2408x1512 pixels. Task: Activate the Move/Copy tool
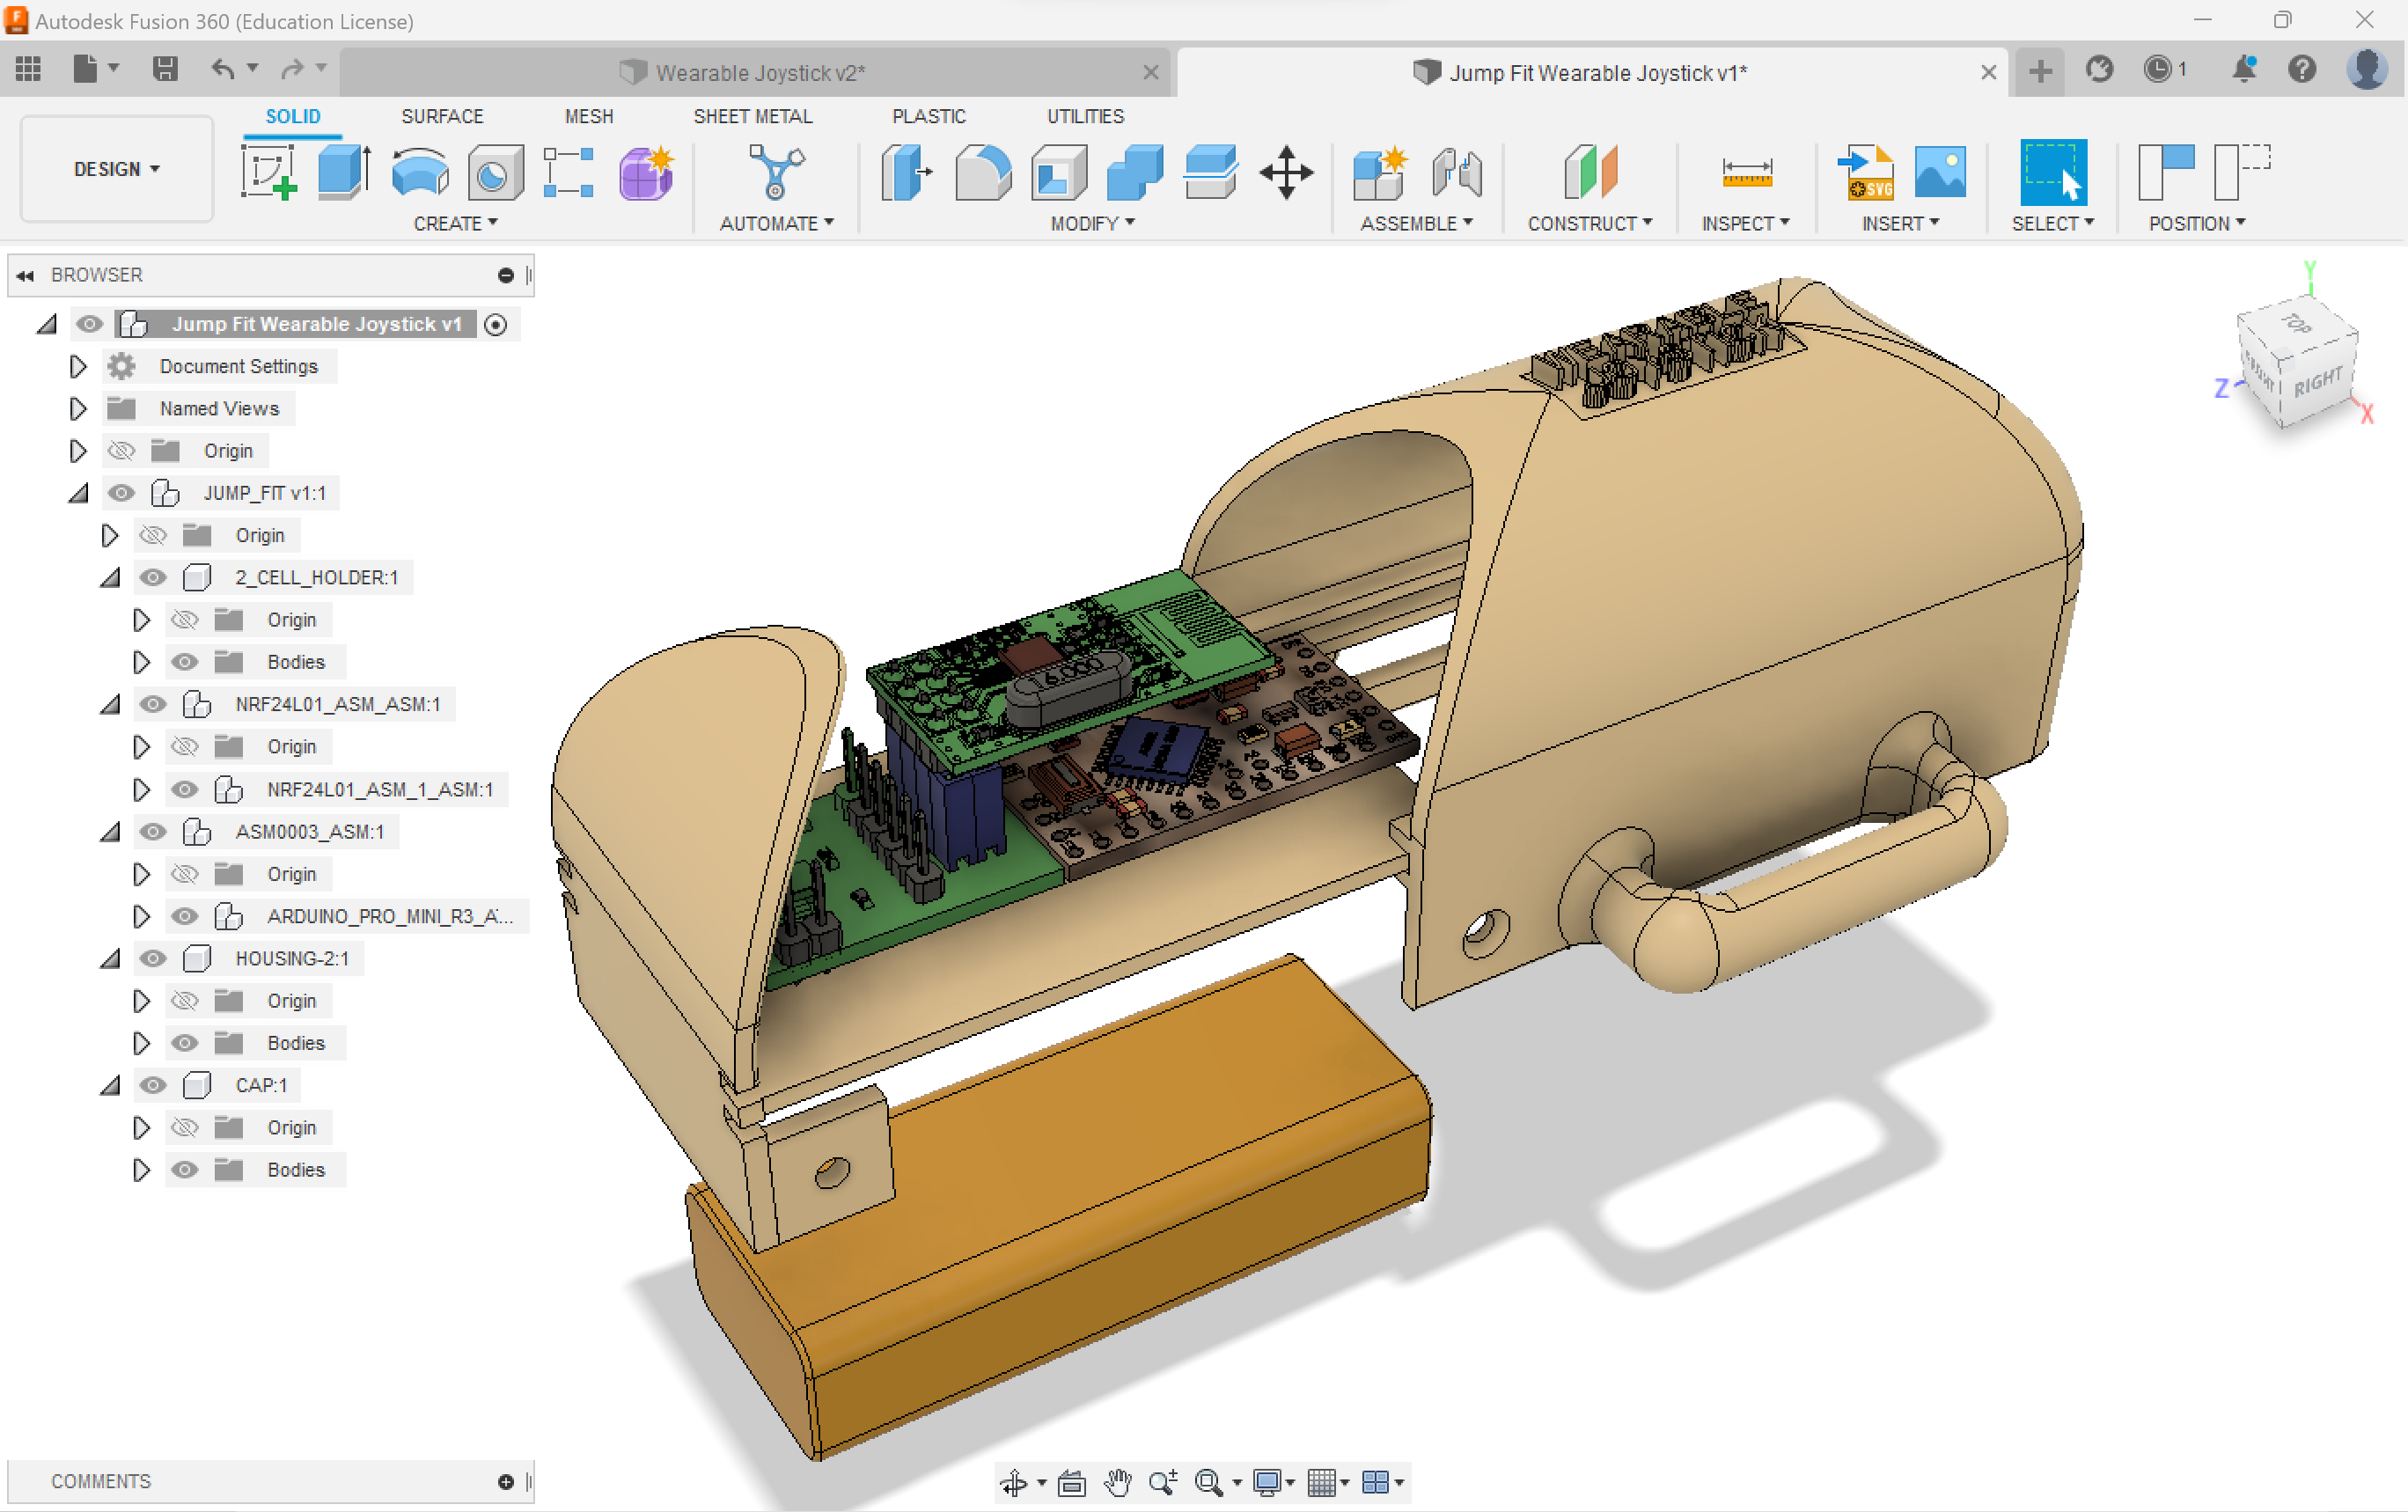[x=1286, y=172]
